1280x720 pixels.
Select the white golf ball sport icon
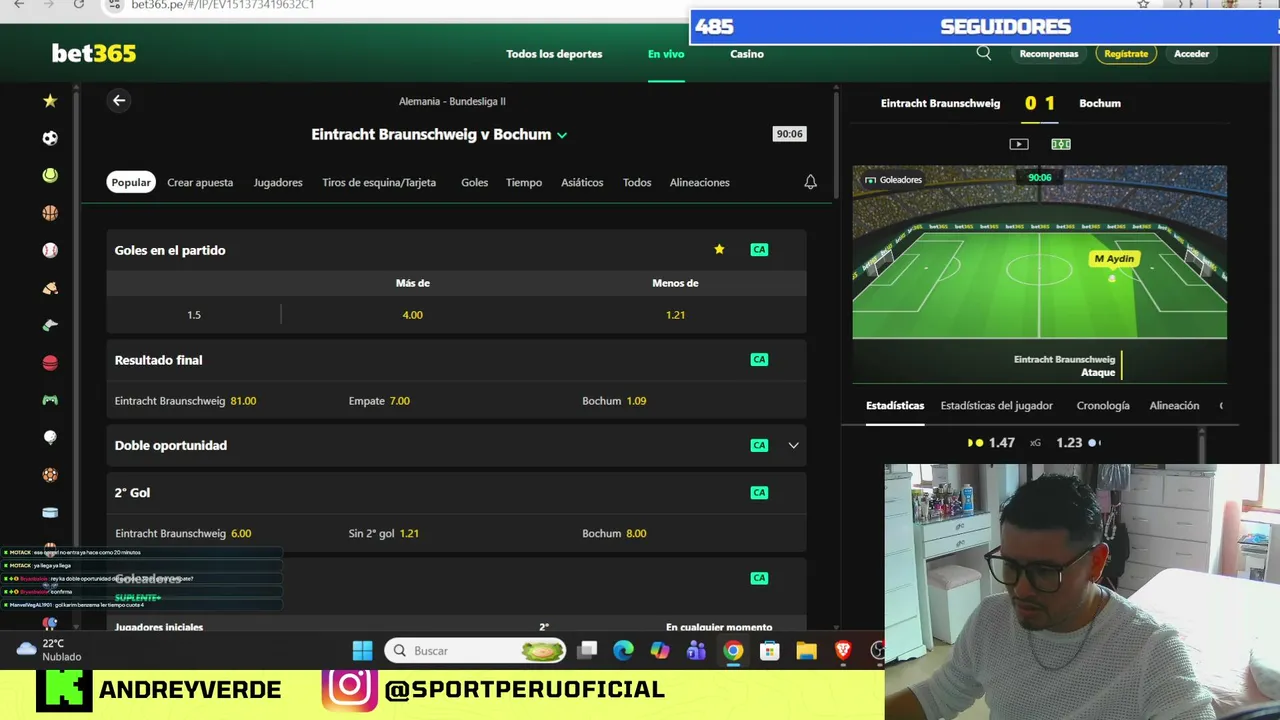point(50,438)
